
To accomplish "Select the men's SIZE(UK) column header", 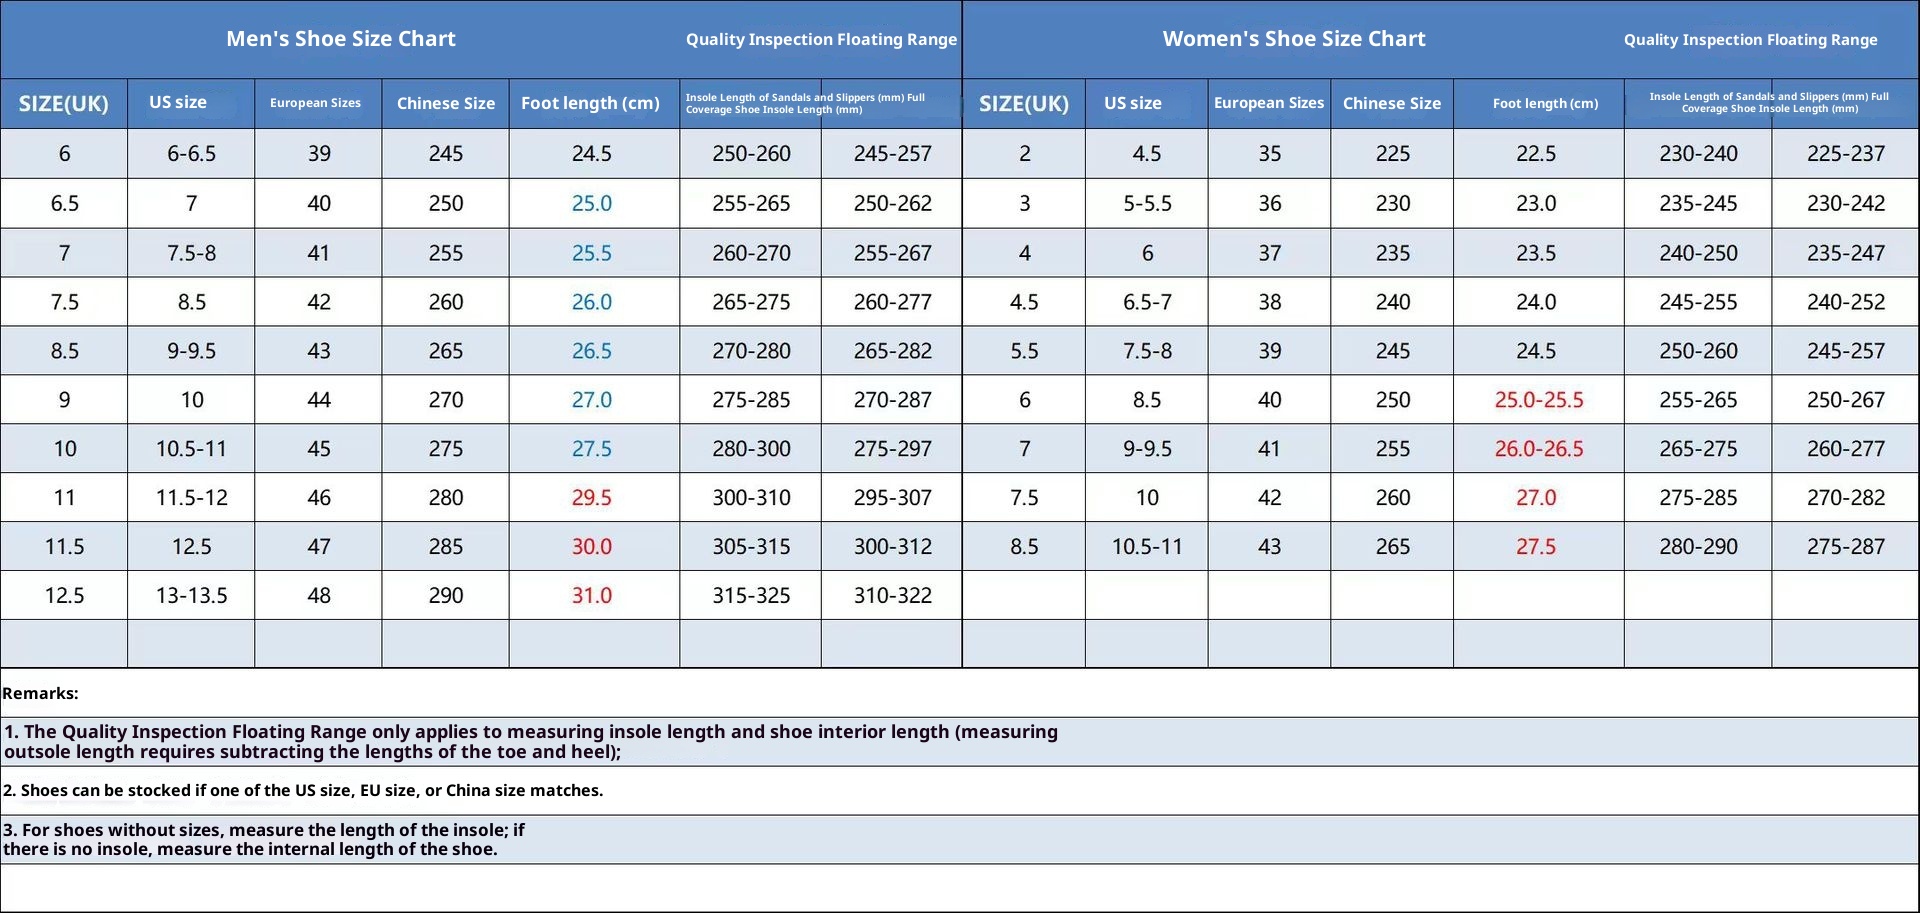I will coord(64,103).
